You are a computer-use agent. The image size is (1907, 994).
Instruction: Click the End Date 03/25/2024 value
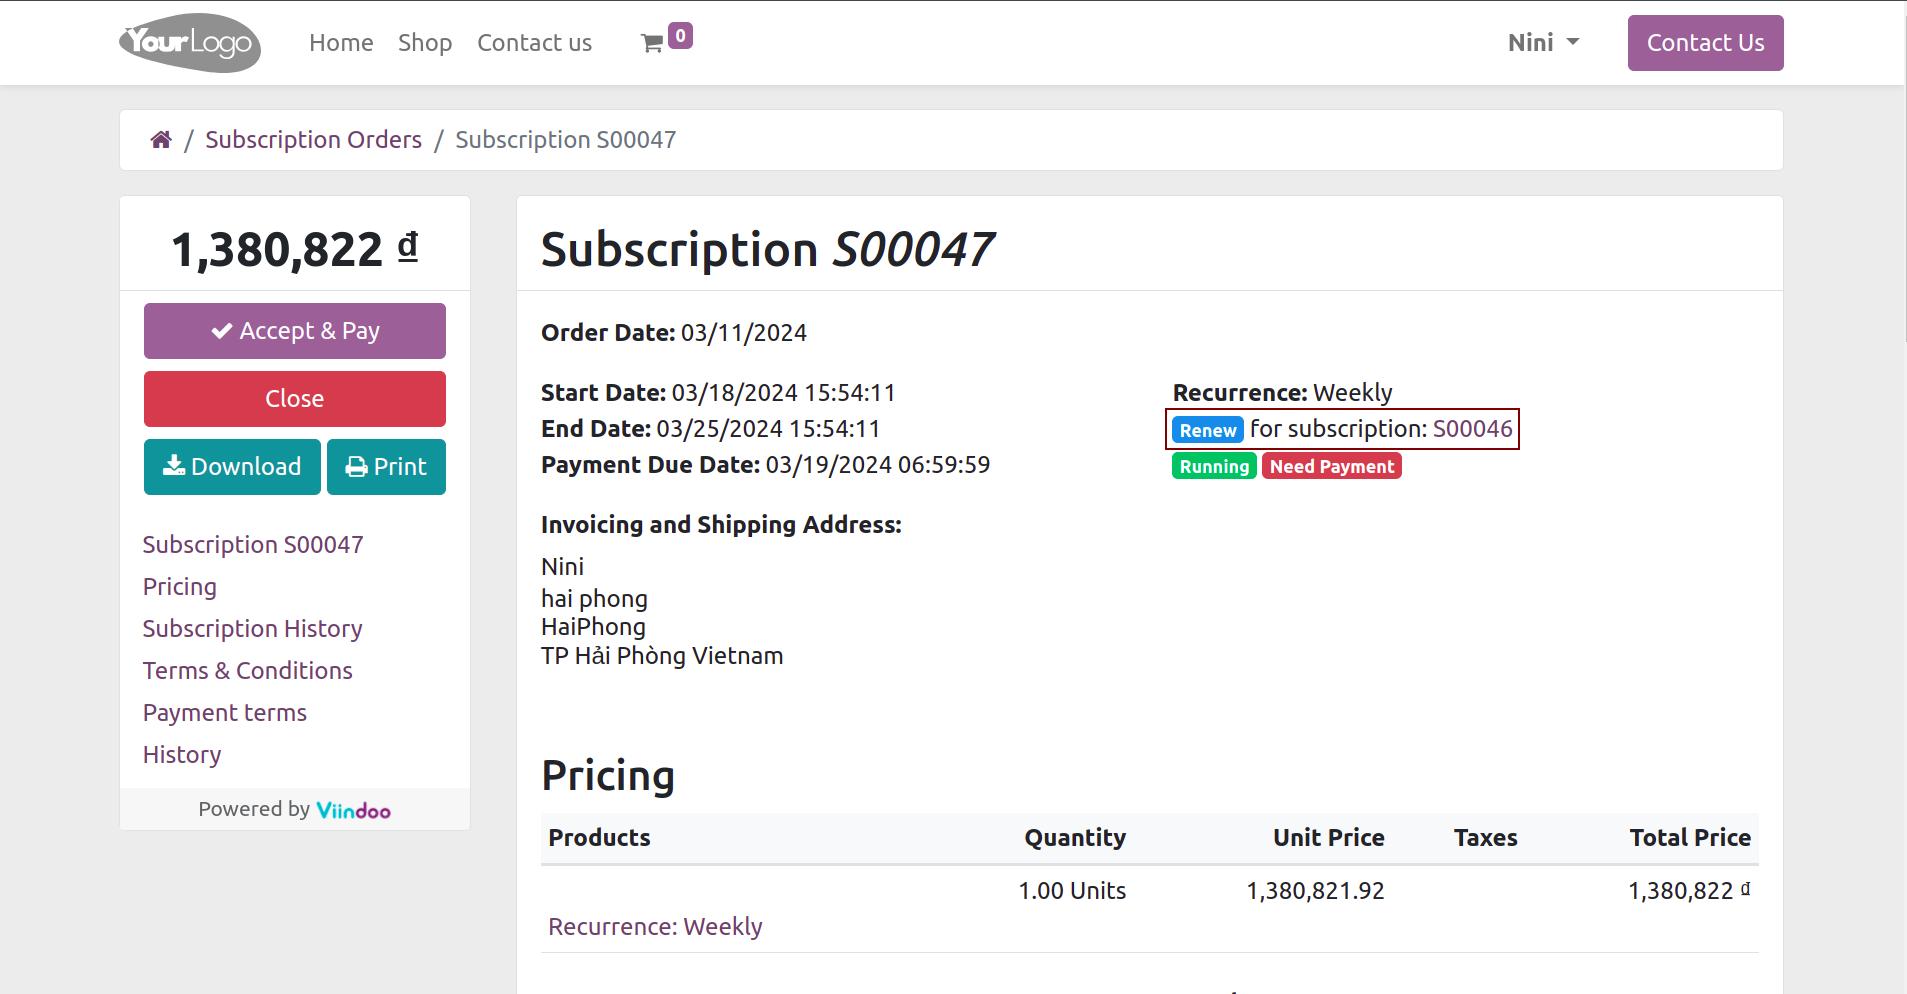pyautogui.click(x=768, y=429)
